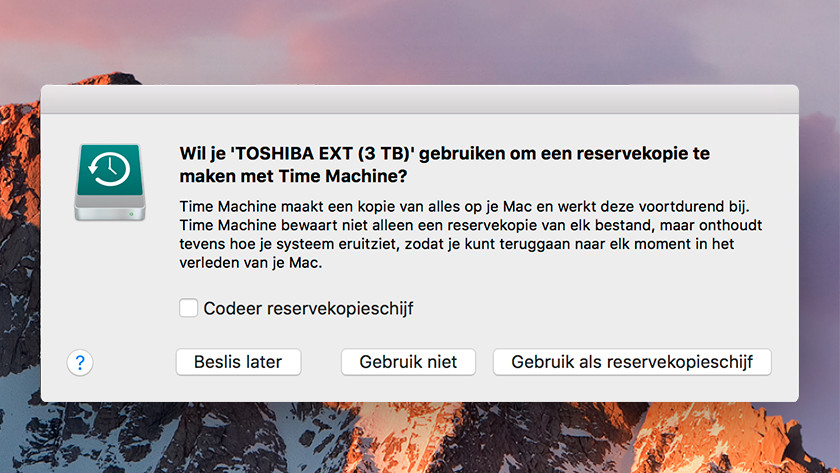Confirm with 'Gebruik als reservekopieschijf' button

(631, 362)
